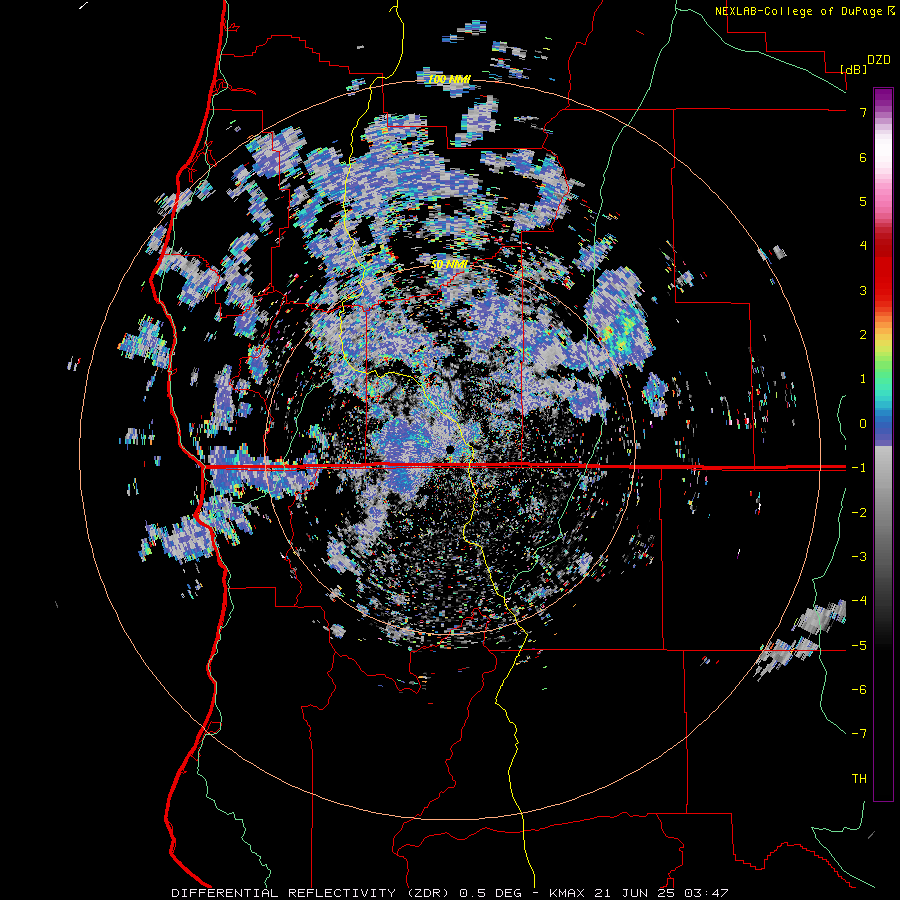Select the 4 value on the scale

[863, 246]
